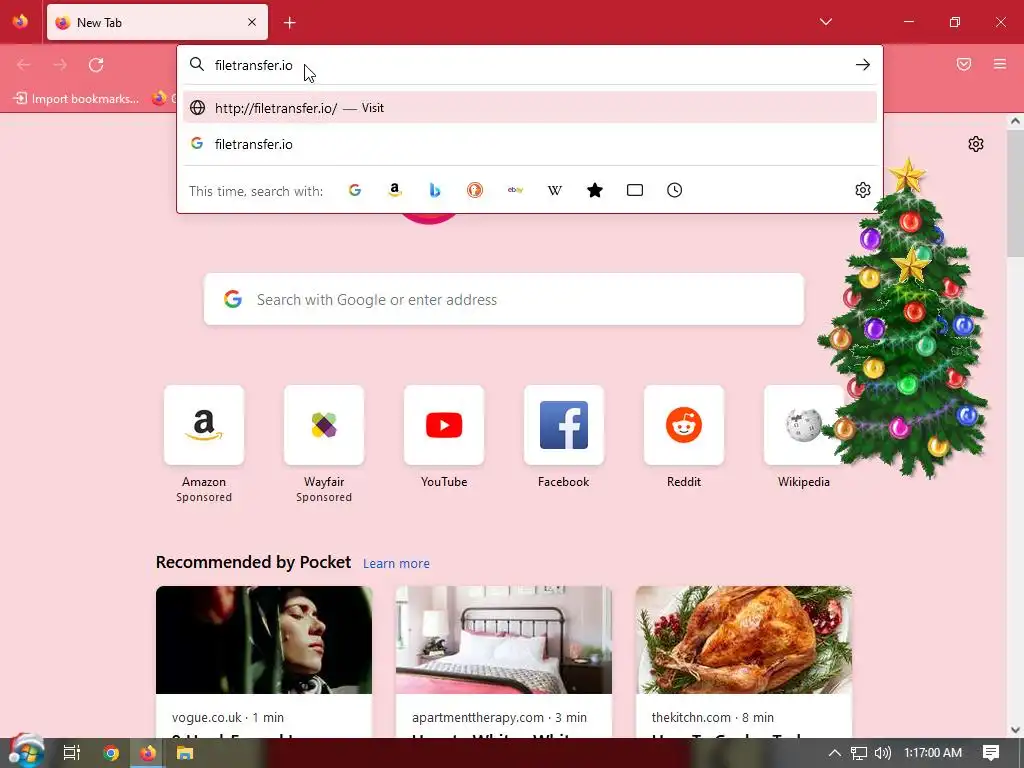The width and height of the screenshot is (1024, 768).
Task: Open Task View on the taskbar
Action: coord(71,753)
